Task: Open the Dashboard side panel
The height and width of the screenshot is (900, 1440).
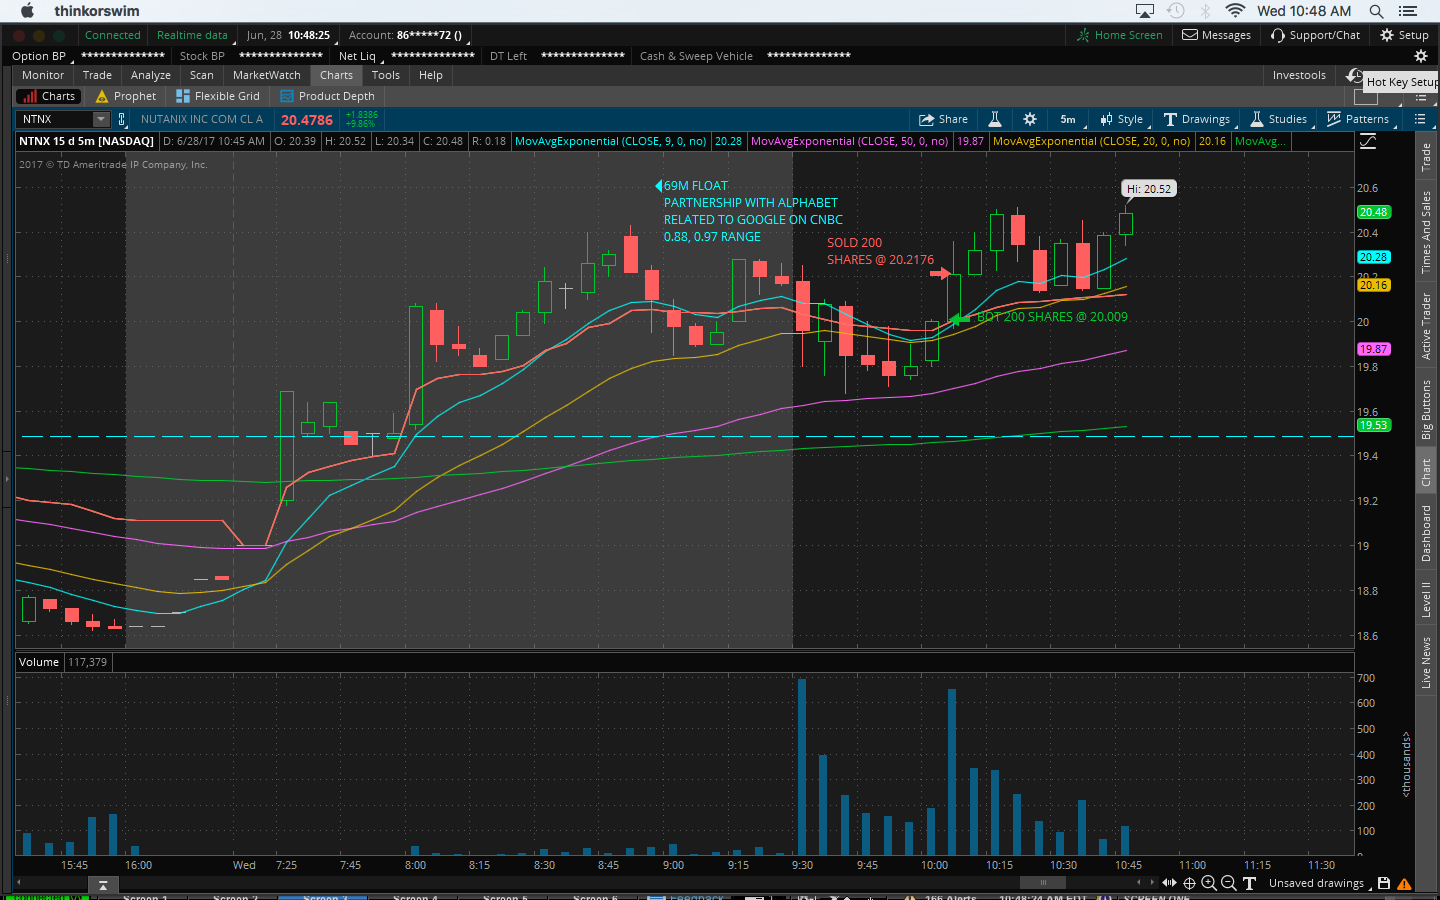Action: (x=1426, y=533)
